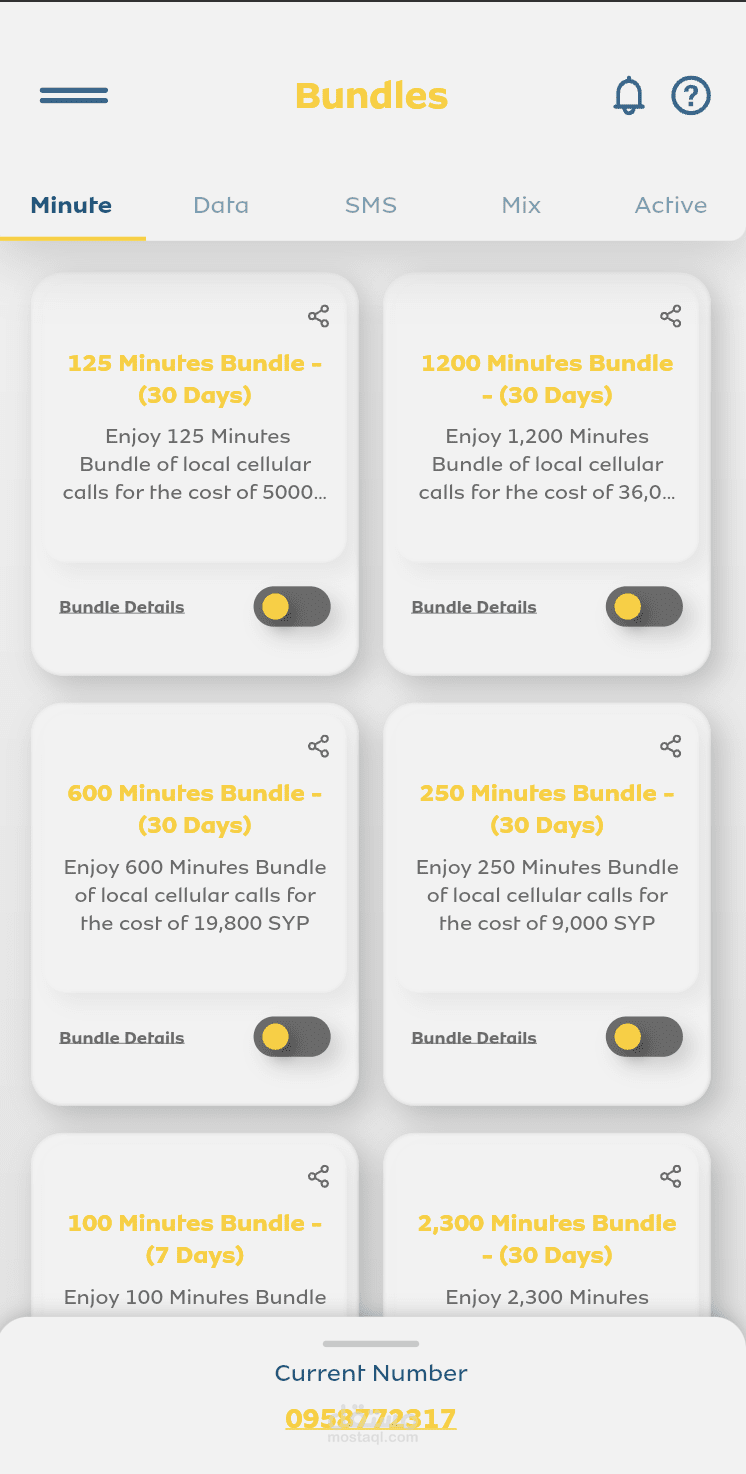
Task: Toggle on the 125 Minutes Bundle switch
Action: click(292, 607)
